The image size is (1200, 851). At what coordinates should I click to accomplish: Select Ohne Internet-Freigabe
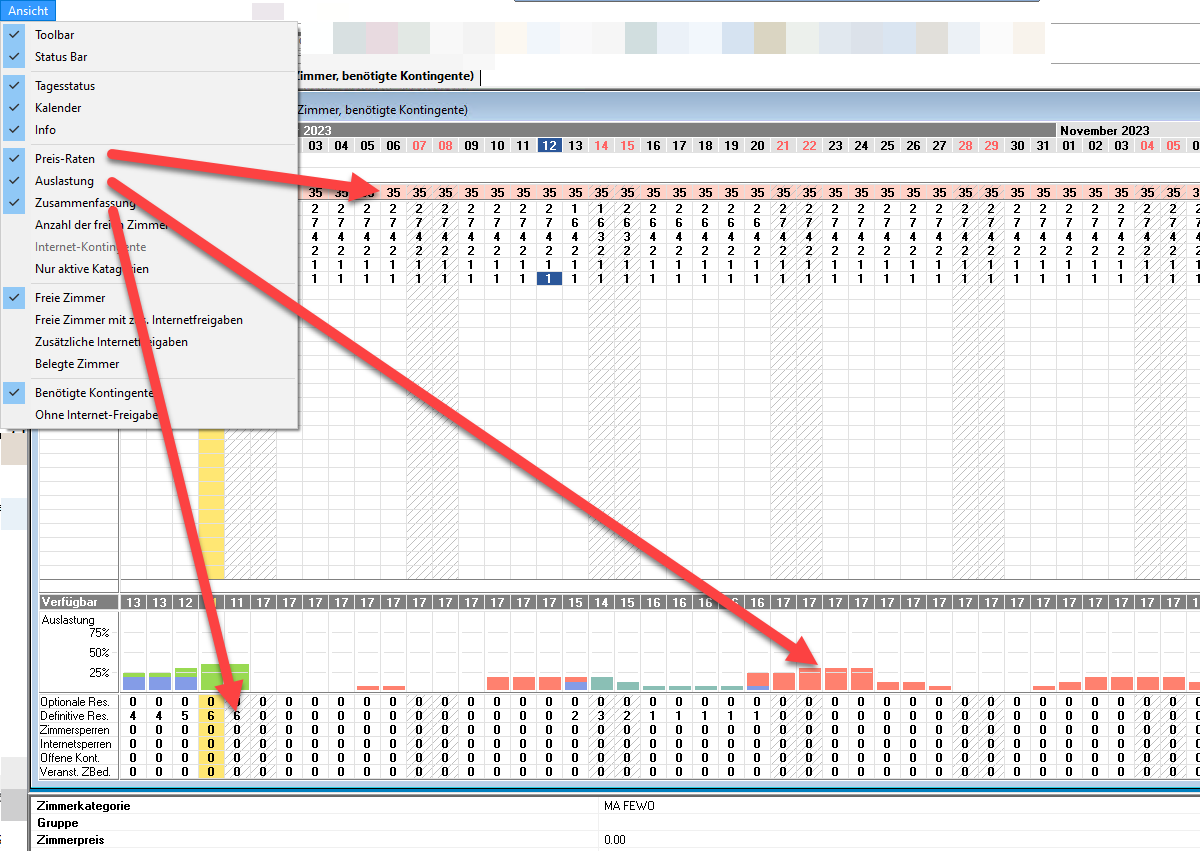click(x=97, y=415)
